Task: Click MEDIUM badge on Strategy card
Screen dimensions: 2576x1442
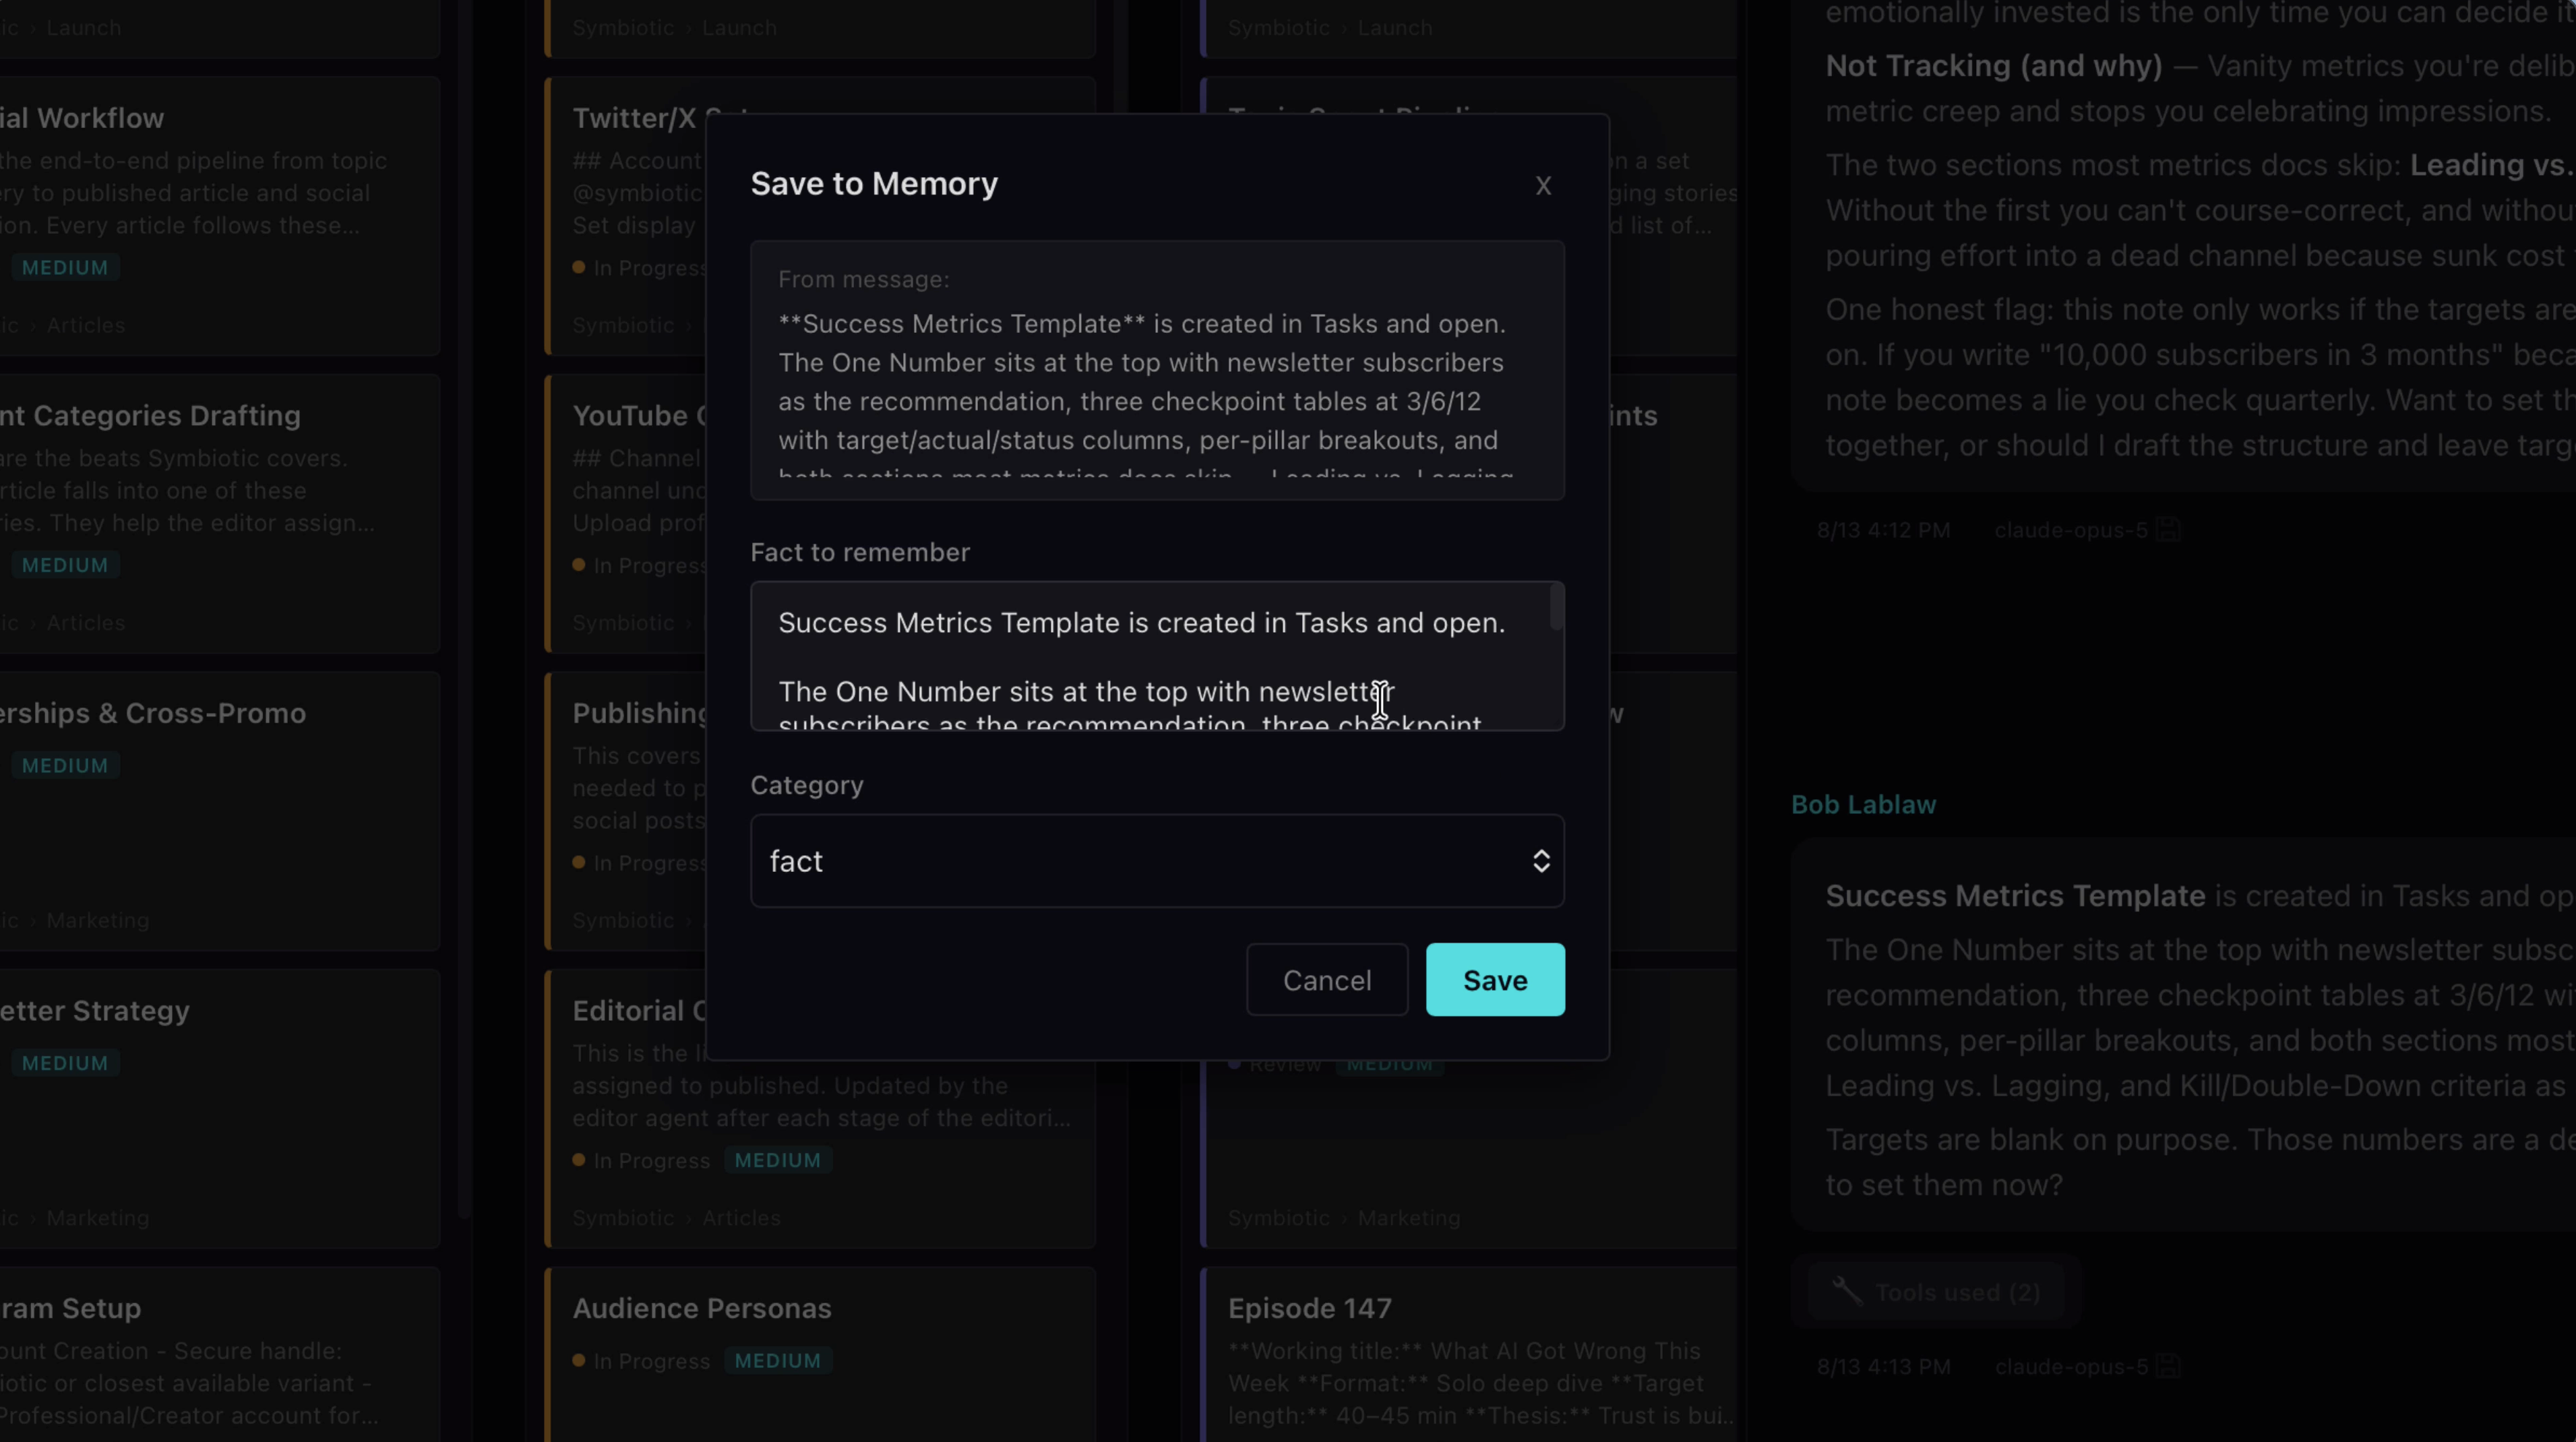Action: coord(65,1063)
